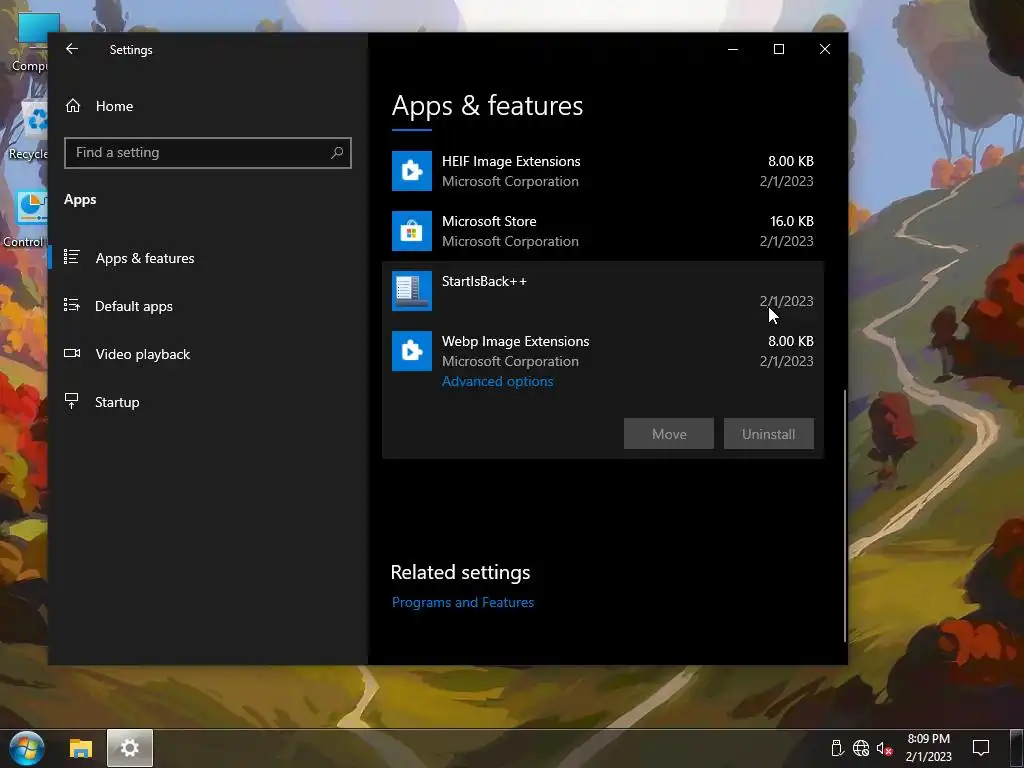The image size is (1024, 768).
Task: Open the notification center icon
Action: 981,748
